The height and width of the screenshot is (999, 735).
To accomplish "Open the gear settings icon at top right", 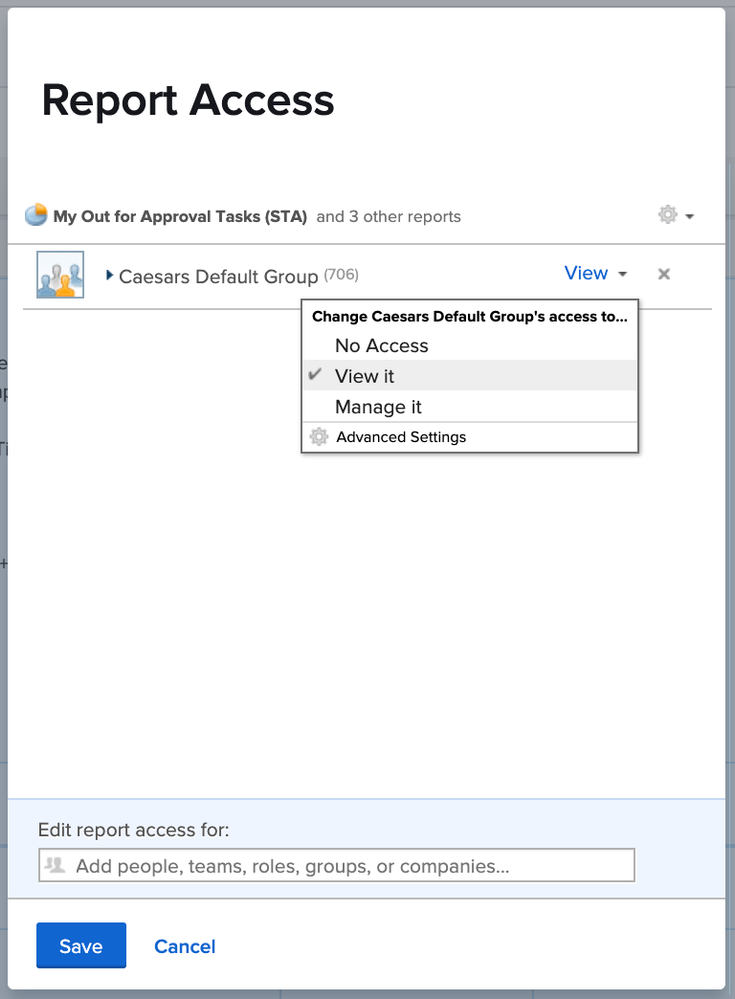I will (667, 215).
